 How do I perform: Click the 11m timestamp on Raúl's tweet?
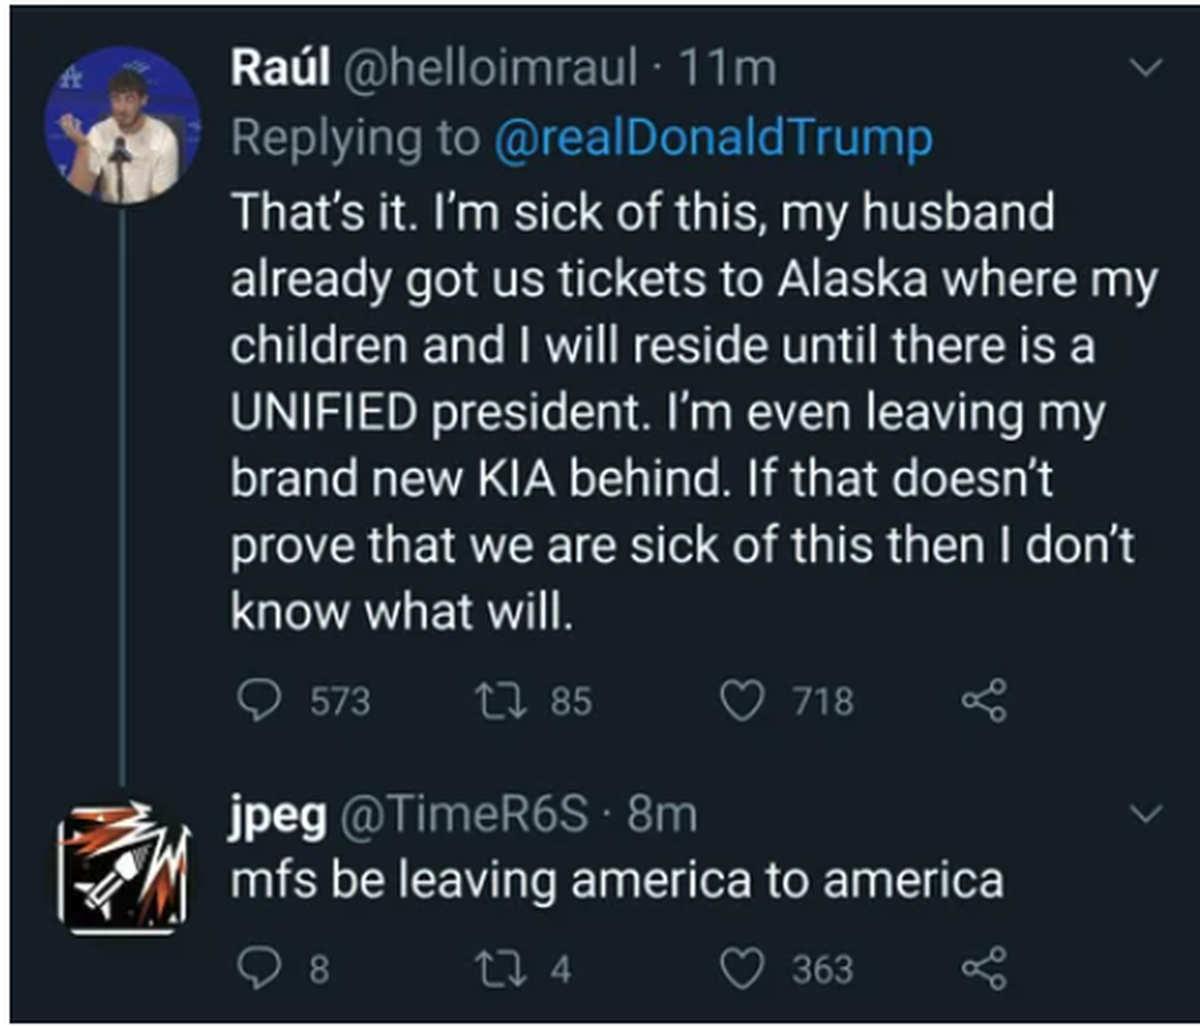[726, 69]
